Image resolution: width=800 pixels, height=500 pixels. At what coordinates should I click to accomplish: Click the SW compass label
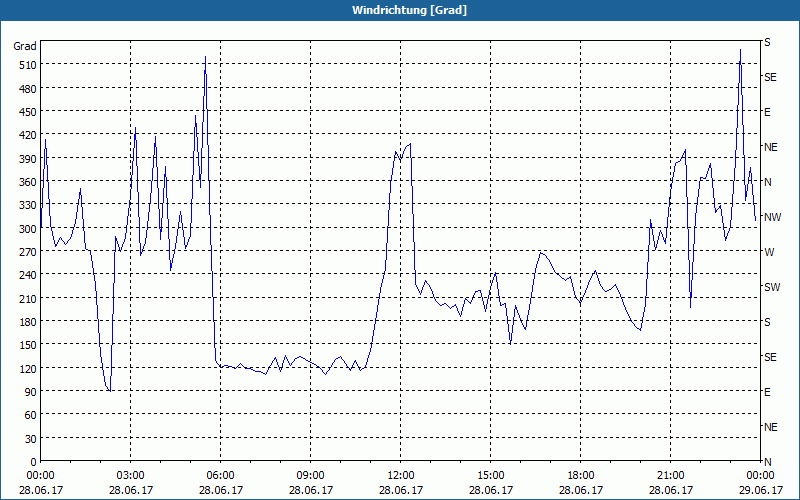pyautogui.click(x=772, y=287)
